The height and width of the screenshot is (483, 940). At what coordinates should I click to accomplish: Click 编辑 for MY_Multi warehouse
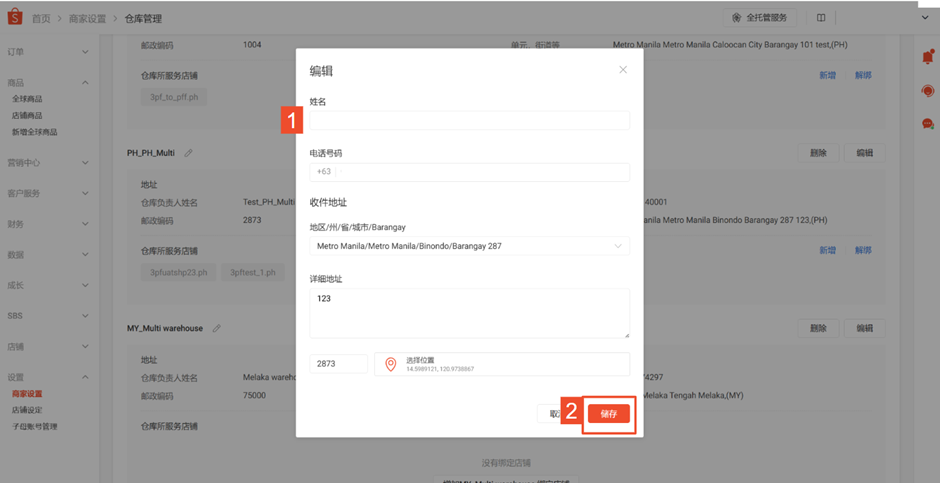click(864, 328)
